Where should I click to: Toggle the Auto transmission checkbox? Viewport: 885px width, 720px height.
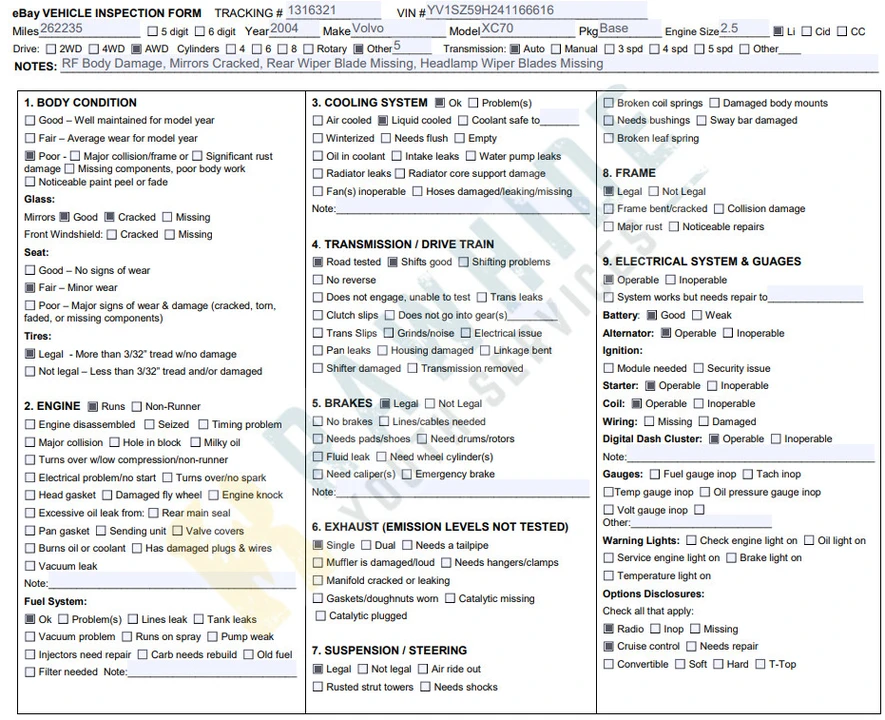click(515, 49)
